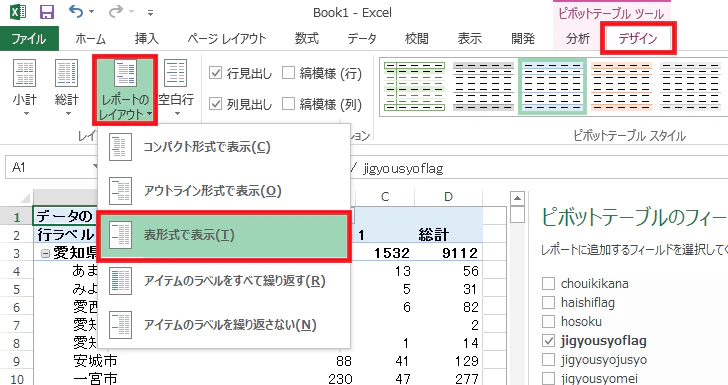Viewport: 728px width, 385px height.
Task: Click the cell with value 277
Action: 466,378
